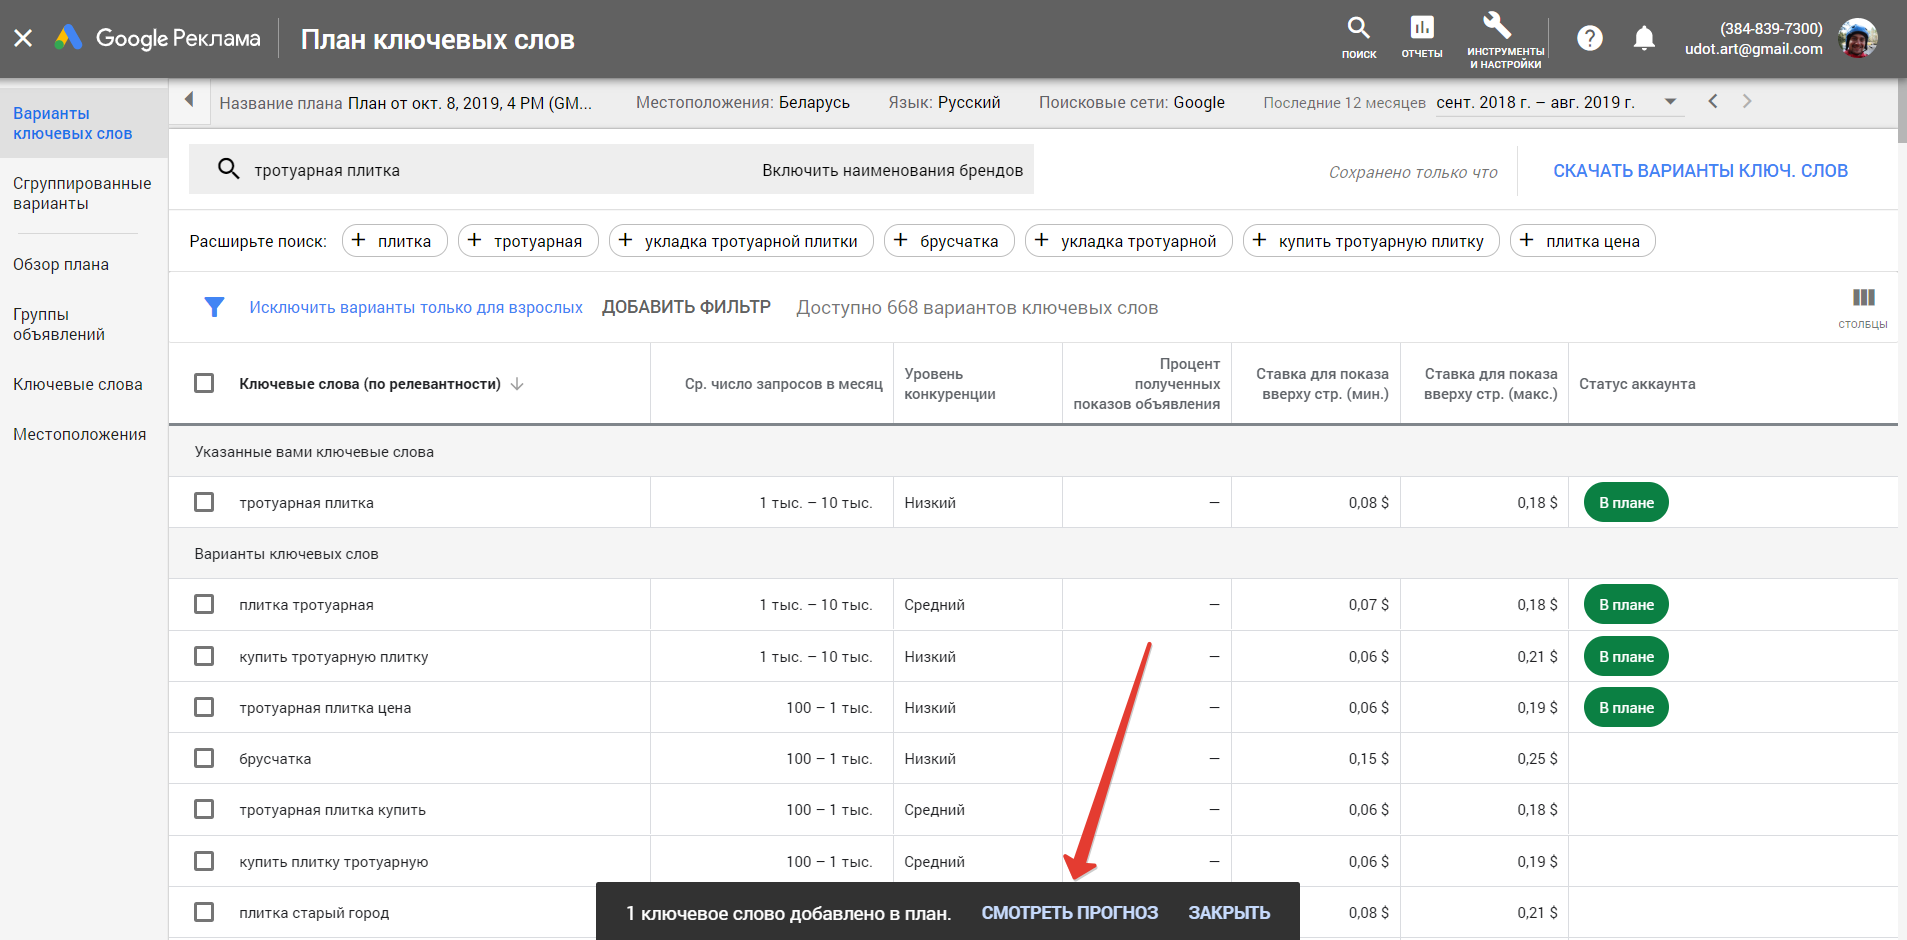Click the blue filter funnel icon

coord(214,307)
